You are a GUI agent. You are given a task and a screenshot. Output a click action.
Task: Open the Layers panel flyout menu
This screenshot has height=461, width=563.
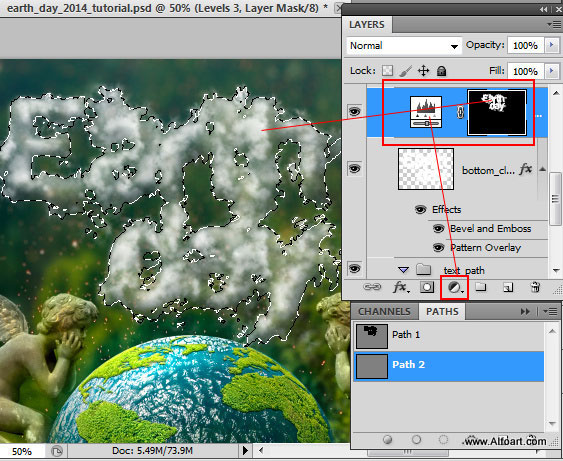click(554, 24)
